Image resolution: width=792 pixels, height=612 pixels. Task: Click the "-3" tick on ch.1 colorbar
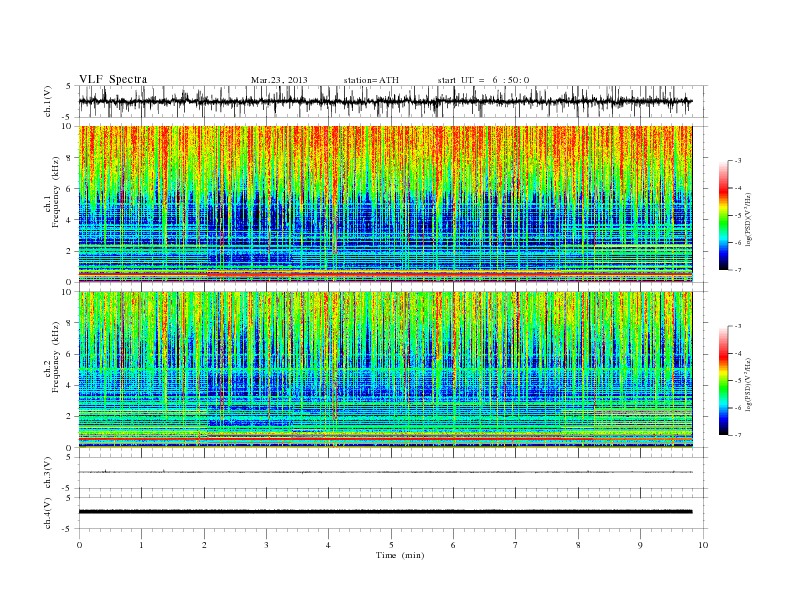pyautogui.click(x=737, y=161)
